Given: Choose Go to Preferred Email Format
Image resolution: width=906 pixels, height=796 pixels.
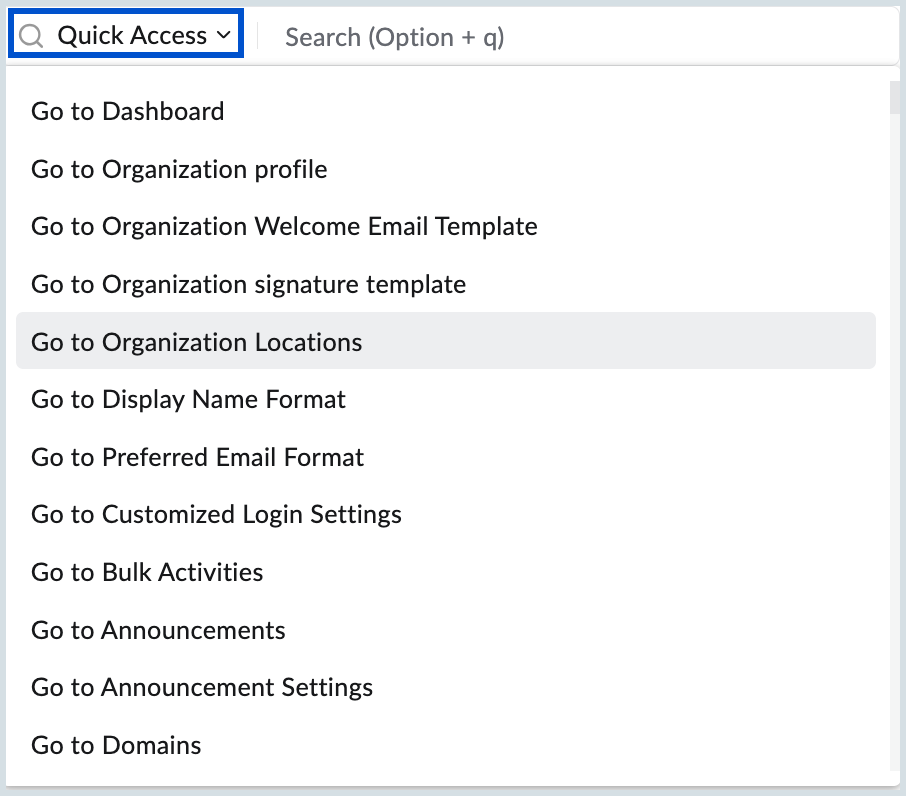Looking at the screenshot, I should [197, 458].
